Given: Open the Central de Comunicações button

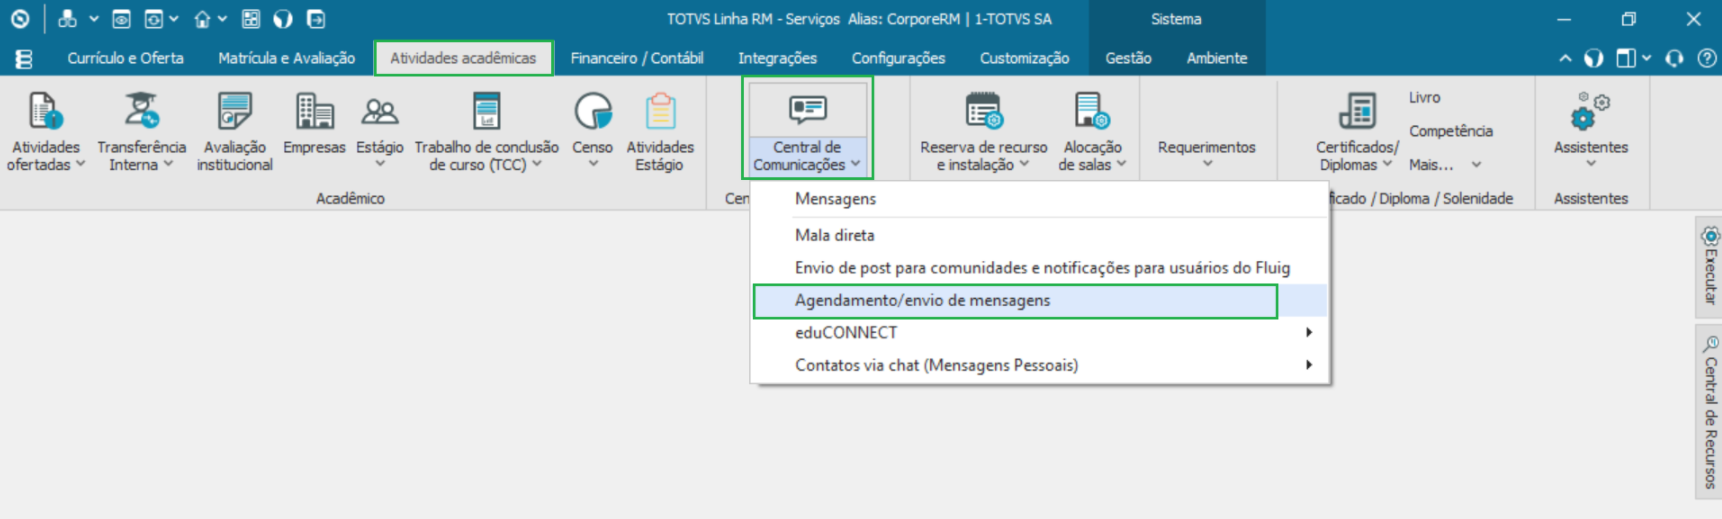Looking at the screenshot, I should tap(808, 130).
